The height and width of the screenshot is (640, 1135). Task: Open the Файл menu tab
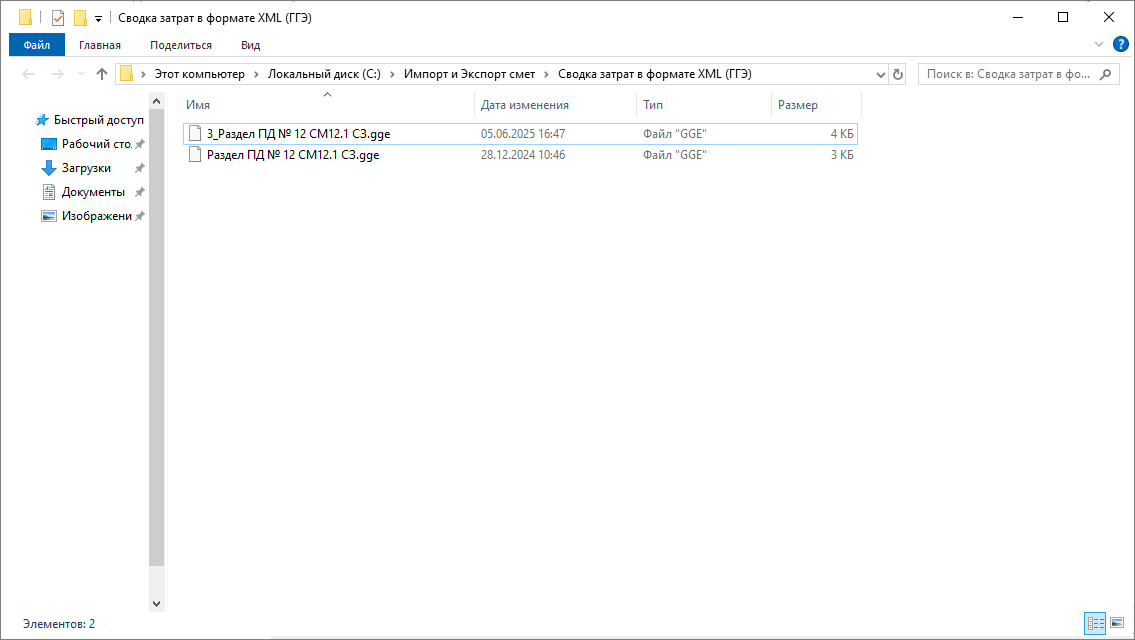tap(37, 45)
